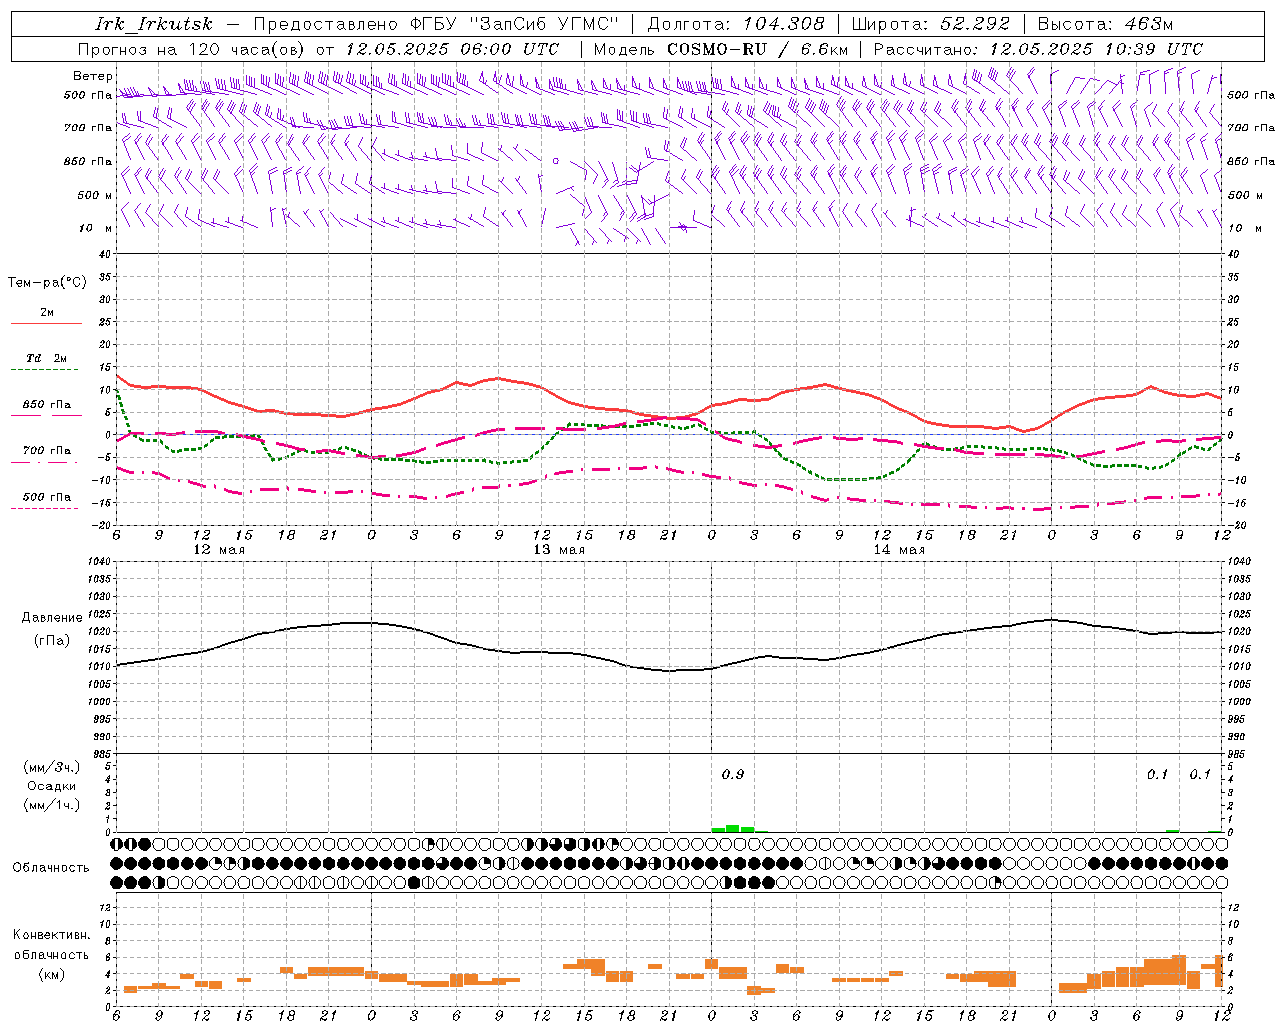Image resolution: width=1280 pixels, height=1024 pixels.
Task: Click 'Рассчитано: 12.05.2025 10:39 UTC' text
Action: (1038, 49)
